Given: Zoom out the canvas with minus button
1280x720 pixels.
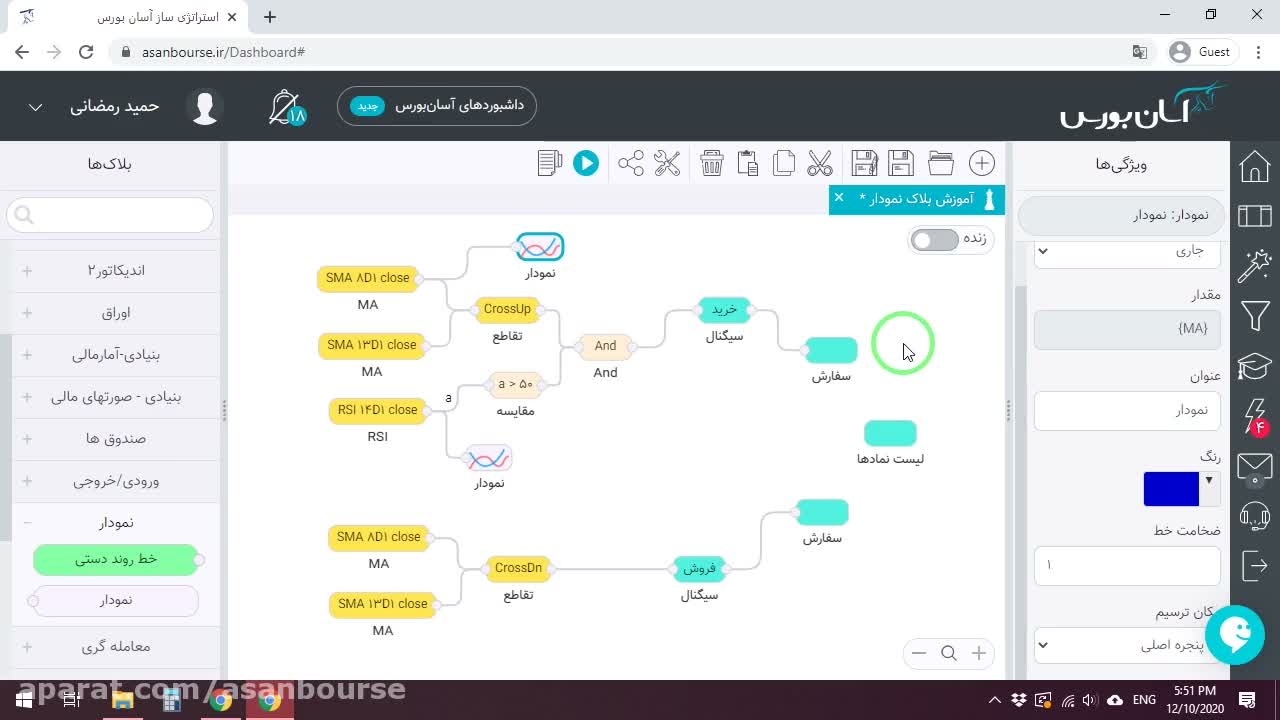Looking at the screenshot, I should point(919,653).
